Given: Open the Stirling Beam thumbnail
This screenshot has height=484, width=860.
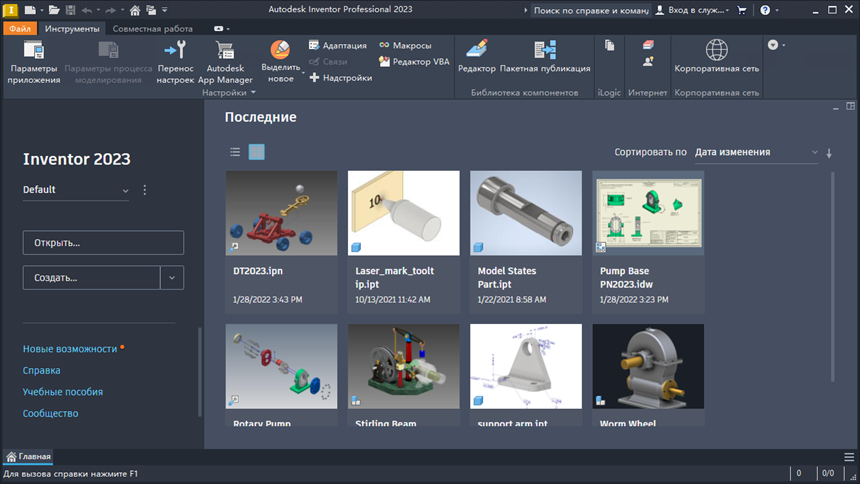Looking at the screenshot, I should [404, 366].
